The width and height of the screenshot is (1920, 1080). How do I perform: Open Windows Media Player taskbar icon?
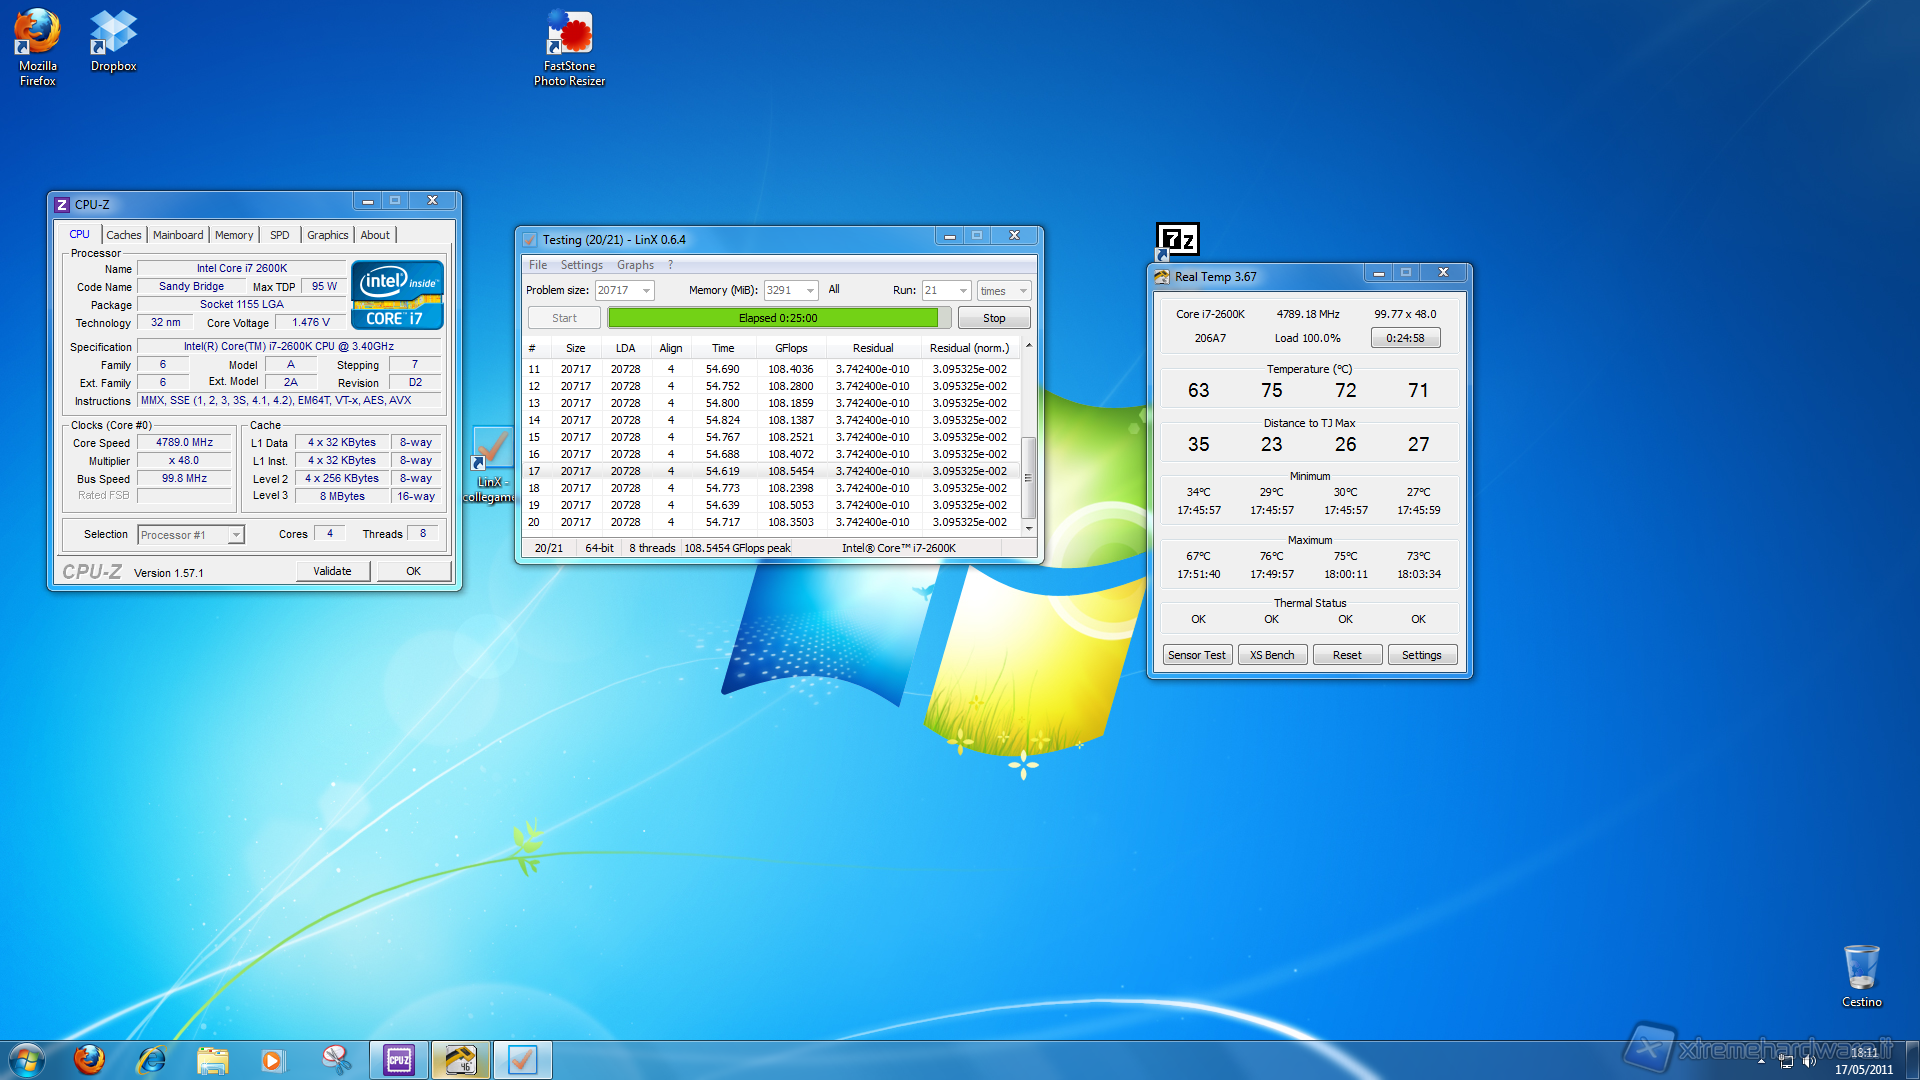tap(272, 1060)
